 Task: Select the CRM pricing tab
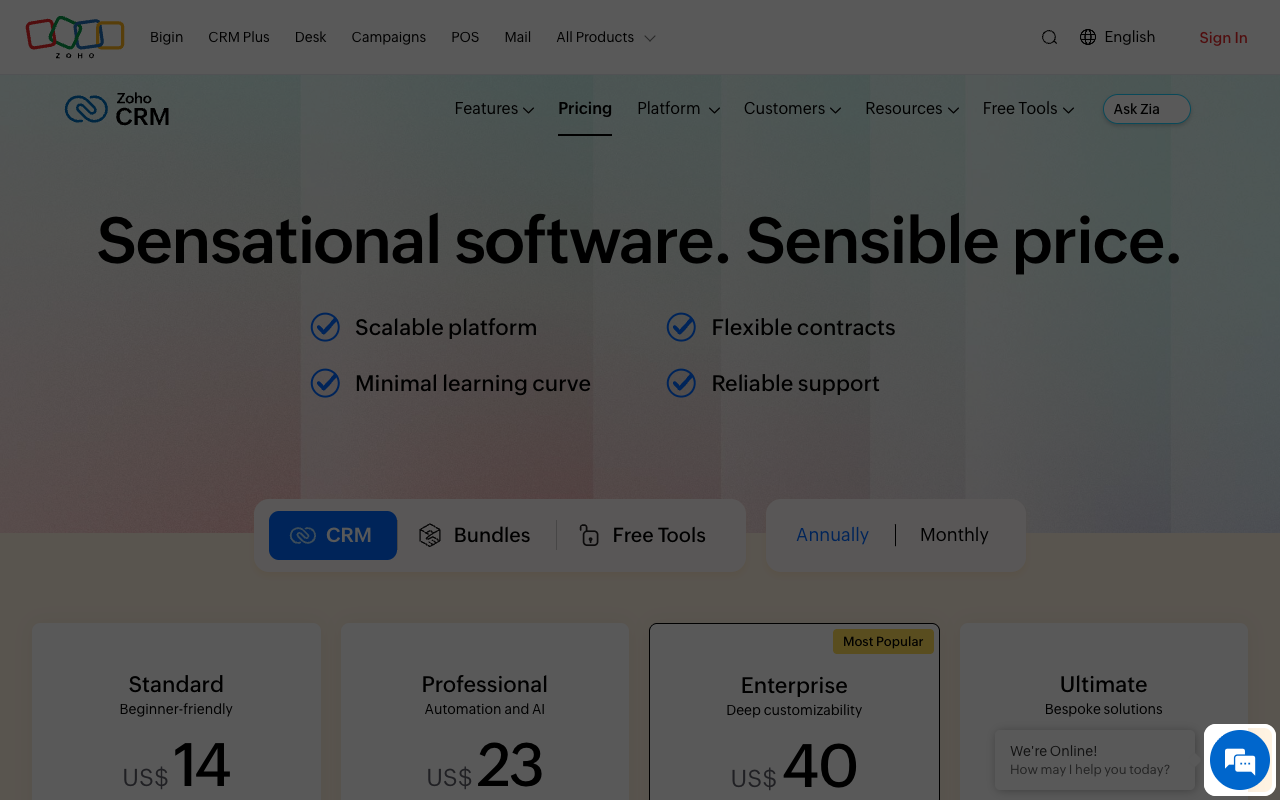(333, 535)
